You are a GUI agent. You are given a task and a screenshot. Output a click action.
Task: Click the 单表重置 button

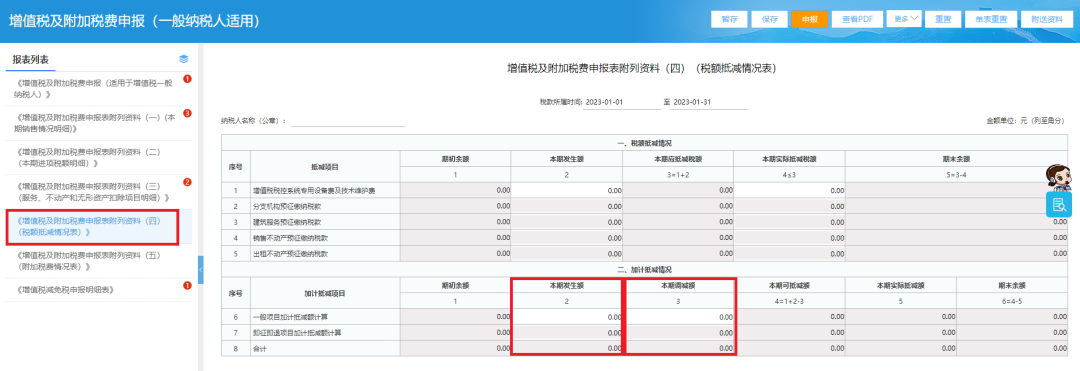click(990, 19)
